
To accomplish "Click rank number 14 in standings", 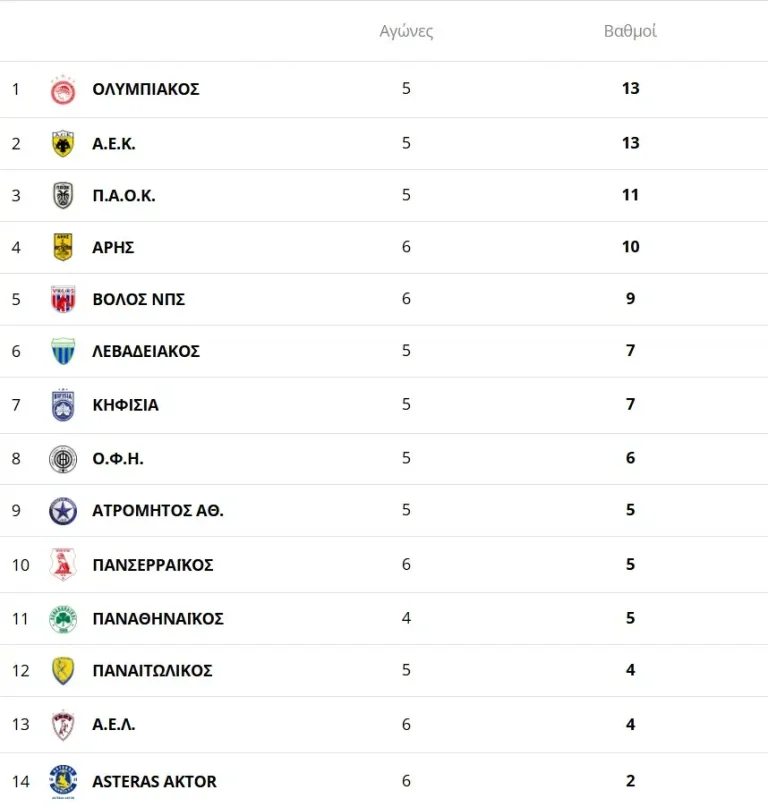I will click(x=20, y=781).
